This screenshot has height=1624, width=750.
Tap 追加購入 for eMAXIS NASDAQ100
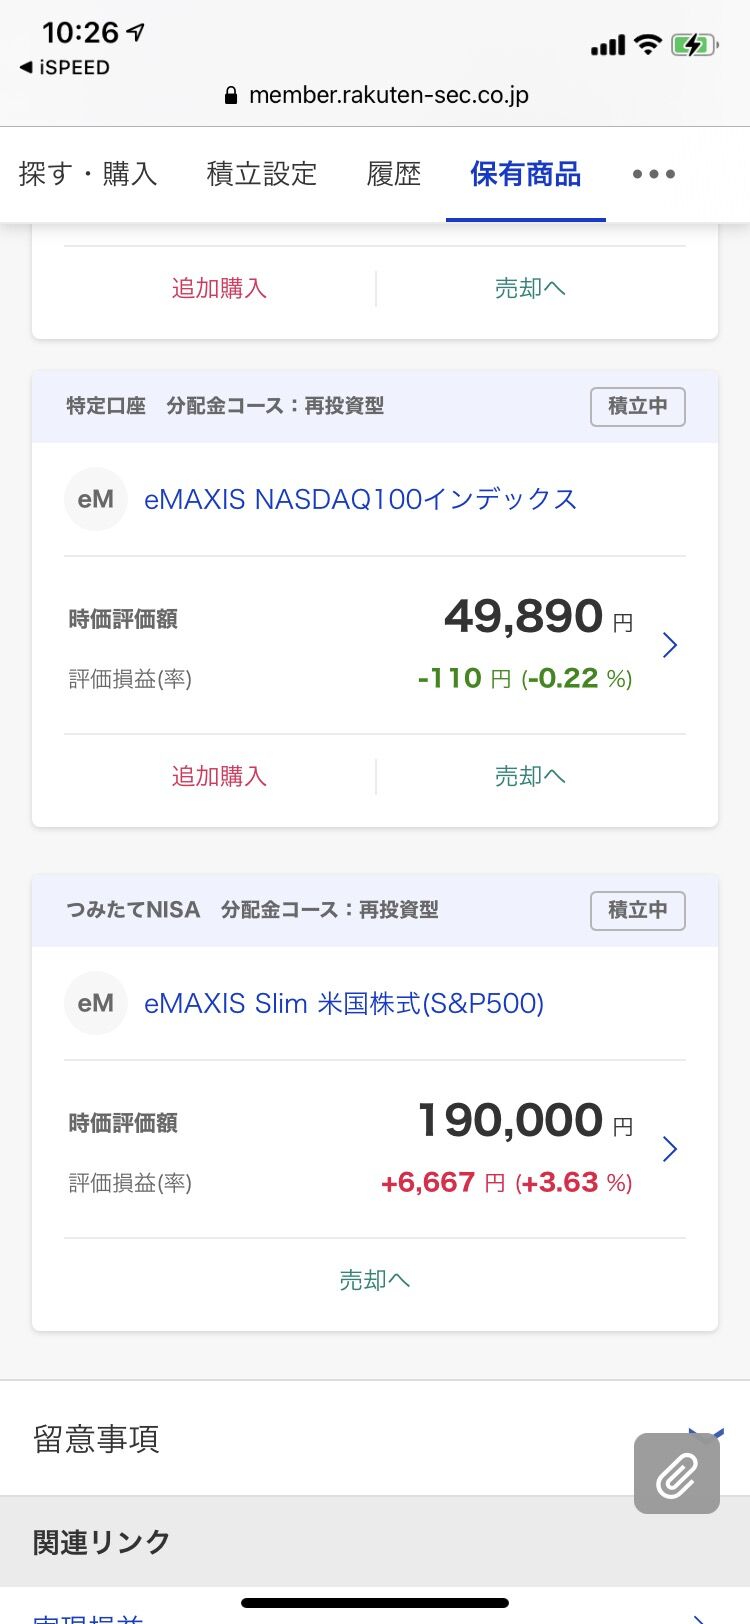click(219, 776)
